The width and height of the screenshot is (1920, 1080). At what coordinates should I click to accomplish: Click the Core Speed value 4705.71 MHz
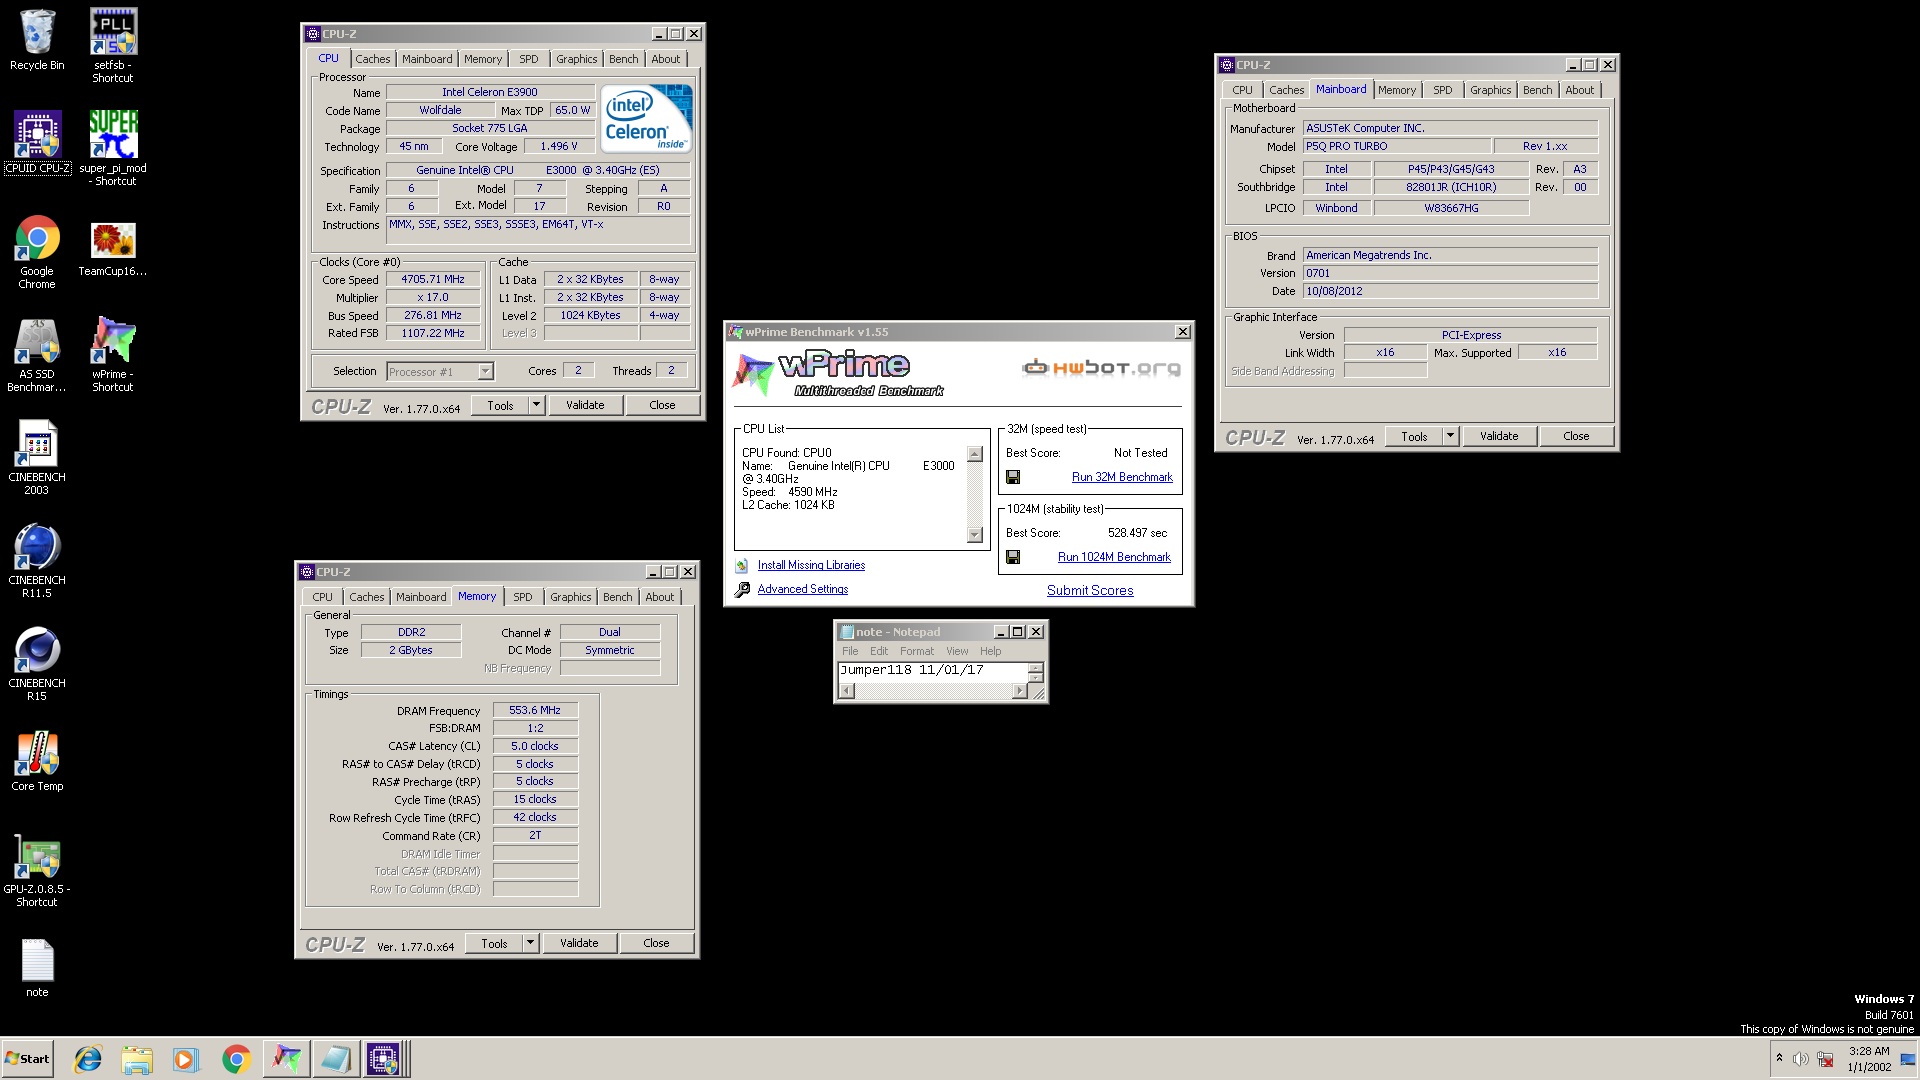[x=433, y=280]
